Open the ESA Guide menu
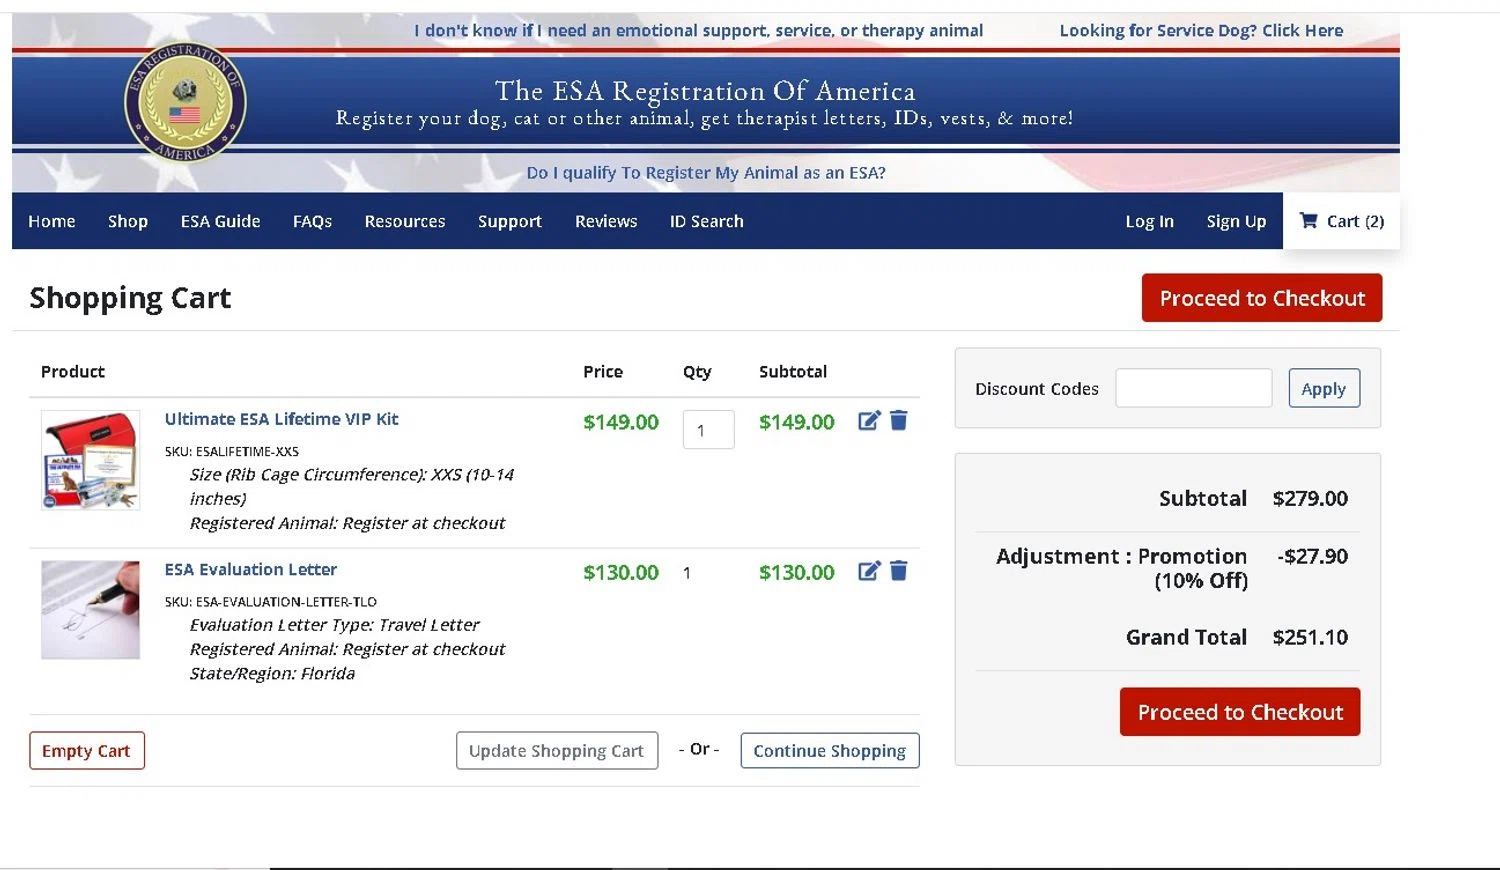The height and width of the screenshot is (870, 1500). tap(220, 221)
